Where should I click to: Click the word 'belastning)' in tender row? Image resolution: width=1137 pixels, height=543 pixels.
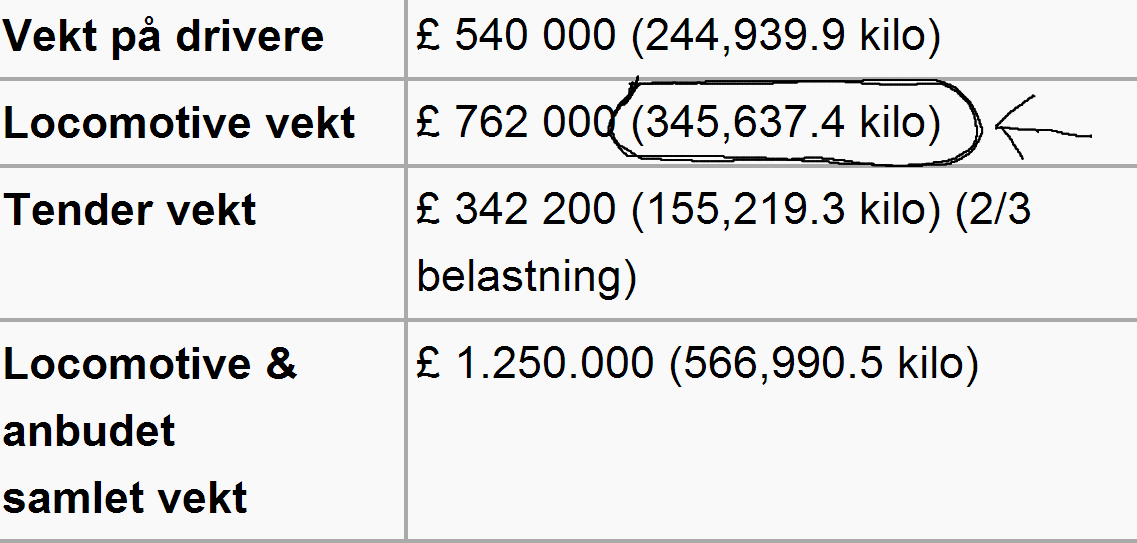click(x=527, y=276)
